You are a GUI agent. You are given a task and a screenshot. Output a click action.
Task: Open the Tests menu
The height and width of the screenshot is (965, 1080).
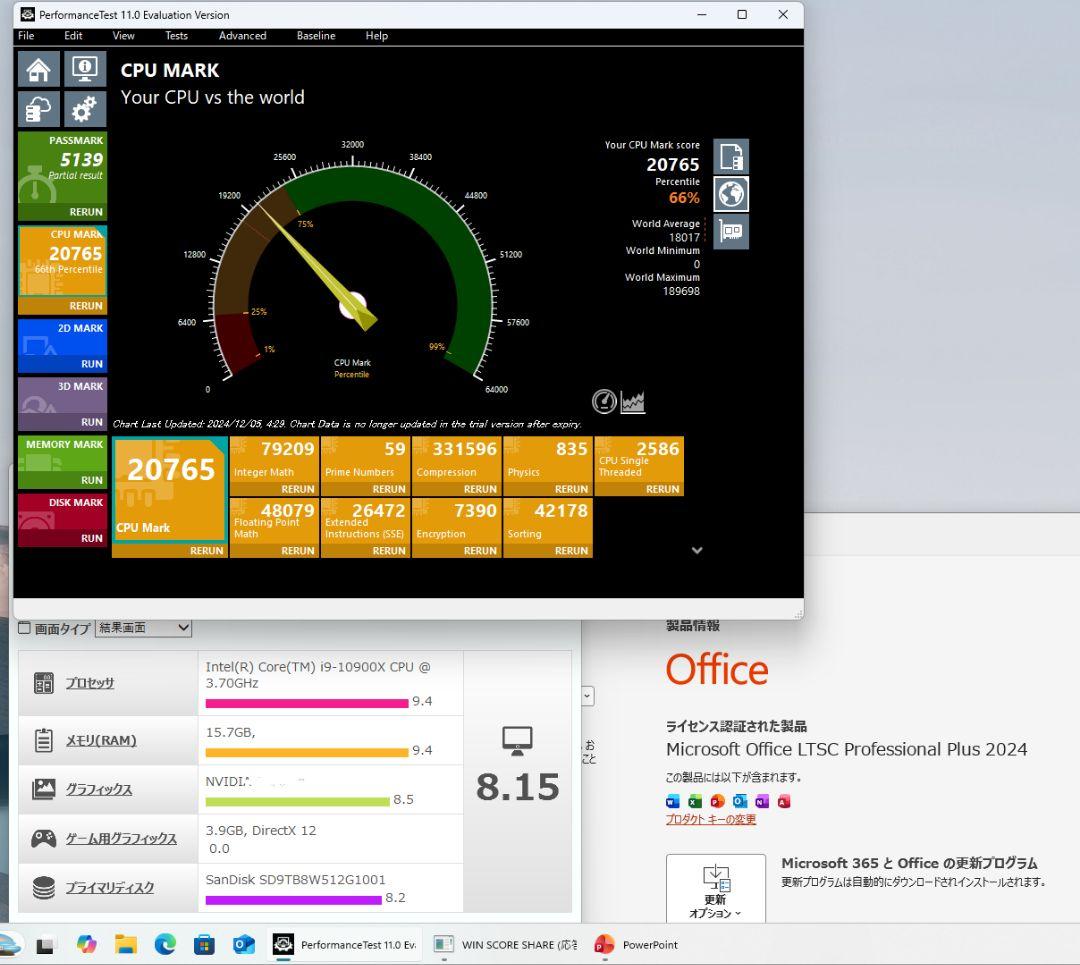176,36
